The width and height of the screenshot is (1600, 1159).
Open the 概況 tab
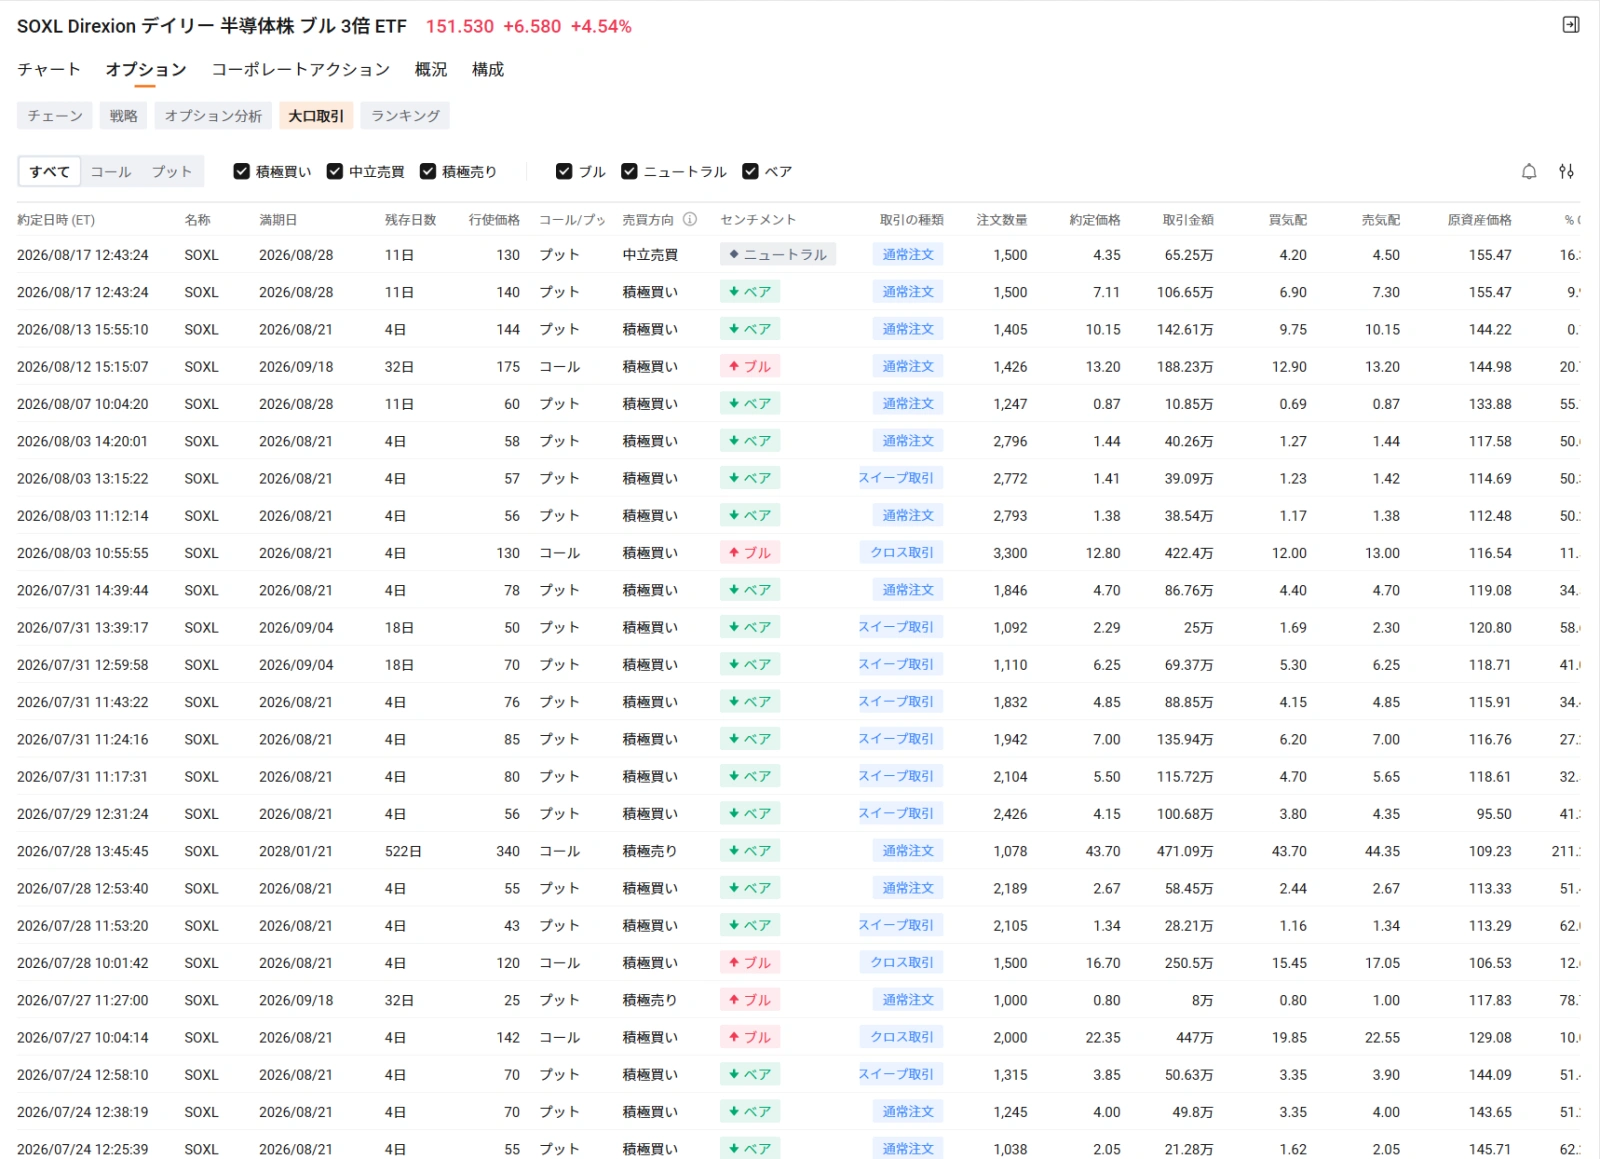[431, 69]
